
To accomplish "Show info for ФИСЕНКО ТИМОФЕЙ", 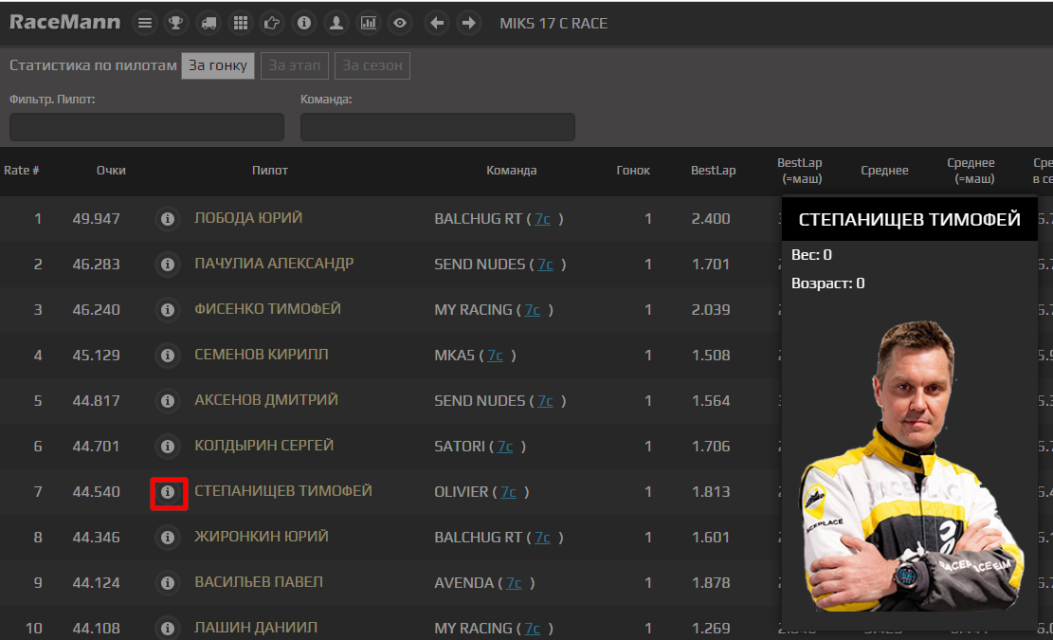I will [167, 310].
